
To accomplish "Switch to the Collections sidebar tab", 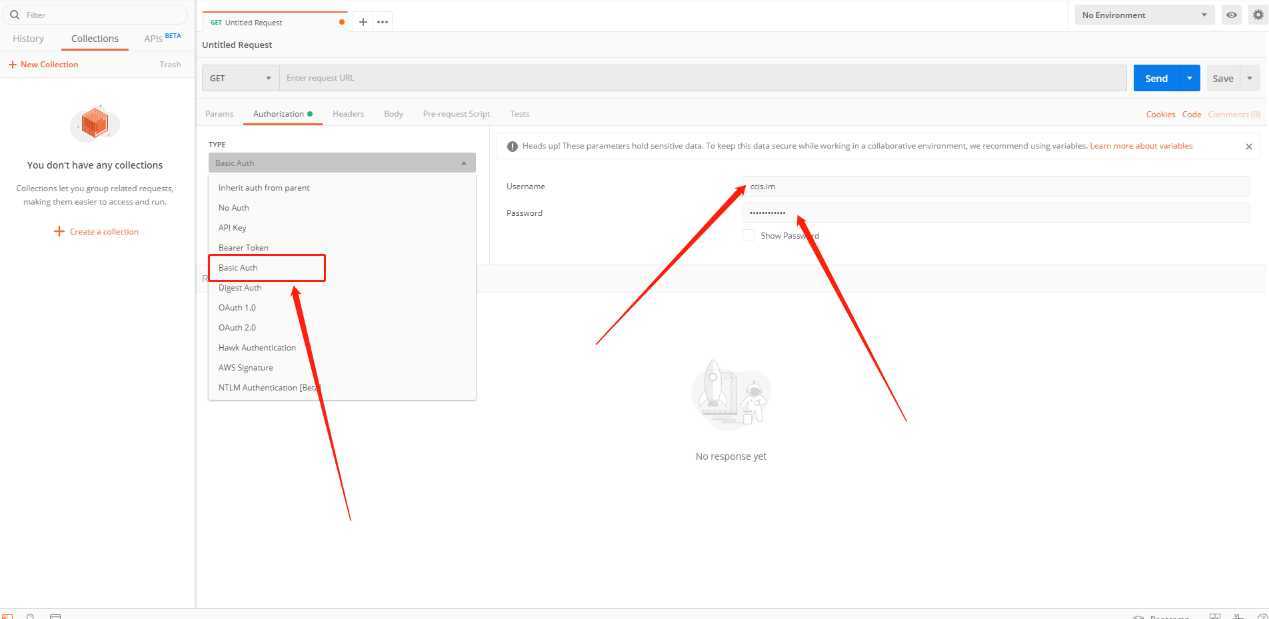I will [x=95, y=39].
